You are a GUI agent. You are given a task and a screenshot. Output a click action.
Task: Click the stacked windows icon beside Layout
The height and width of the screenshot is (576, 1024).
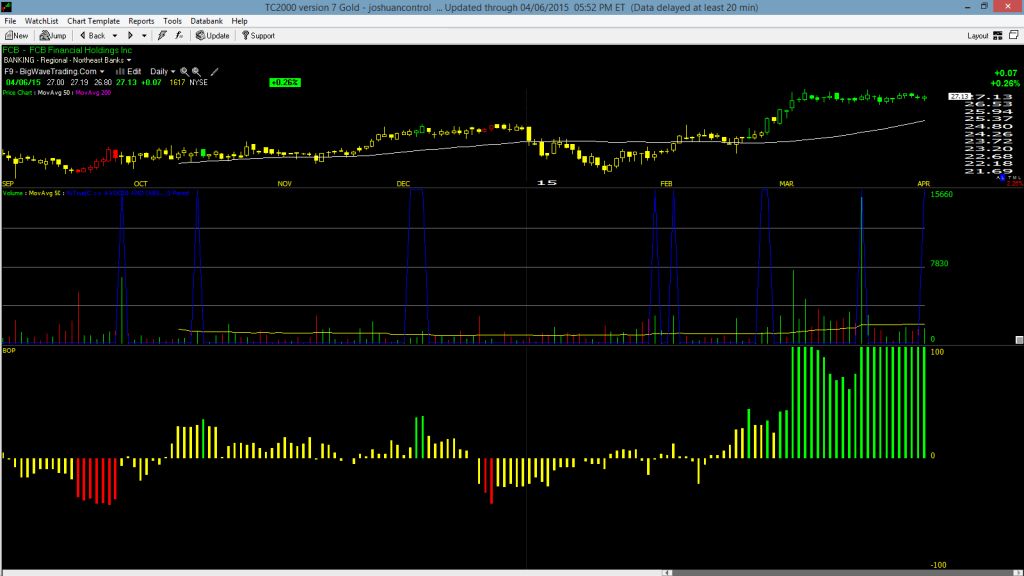(x=1014, y=35)
